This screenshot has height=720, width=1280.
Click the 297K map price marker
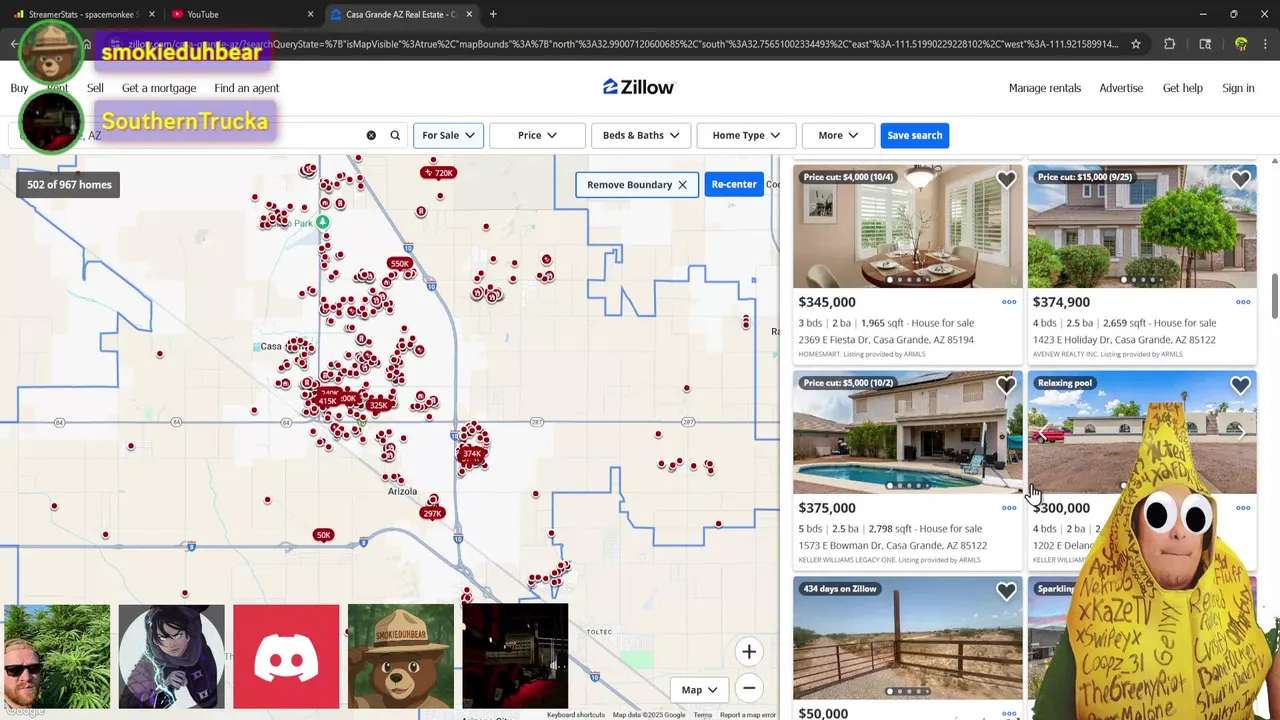tap(432, 514)
